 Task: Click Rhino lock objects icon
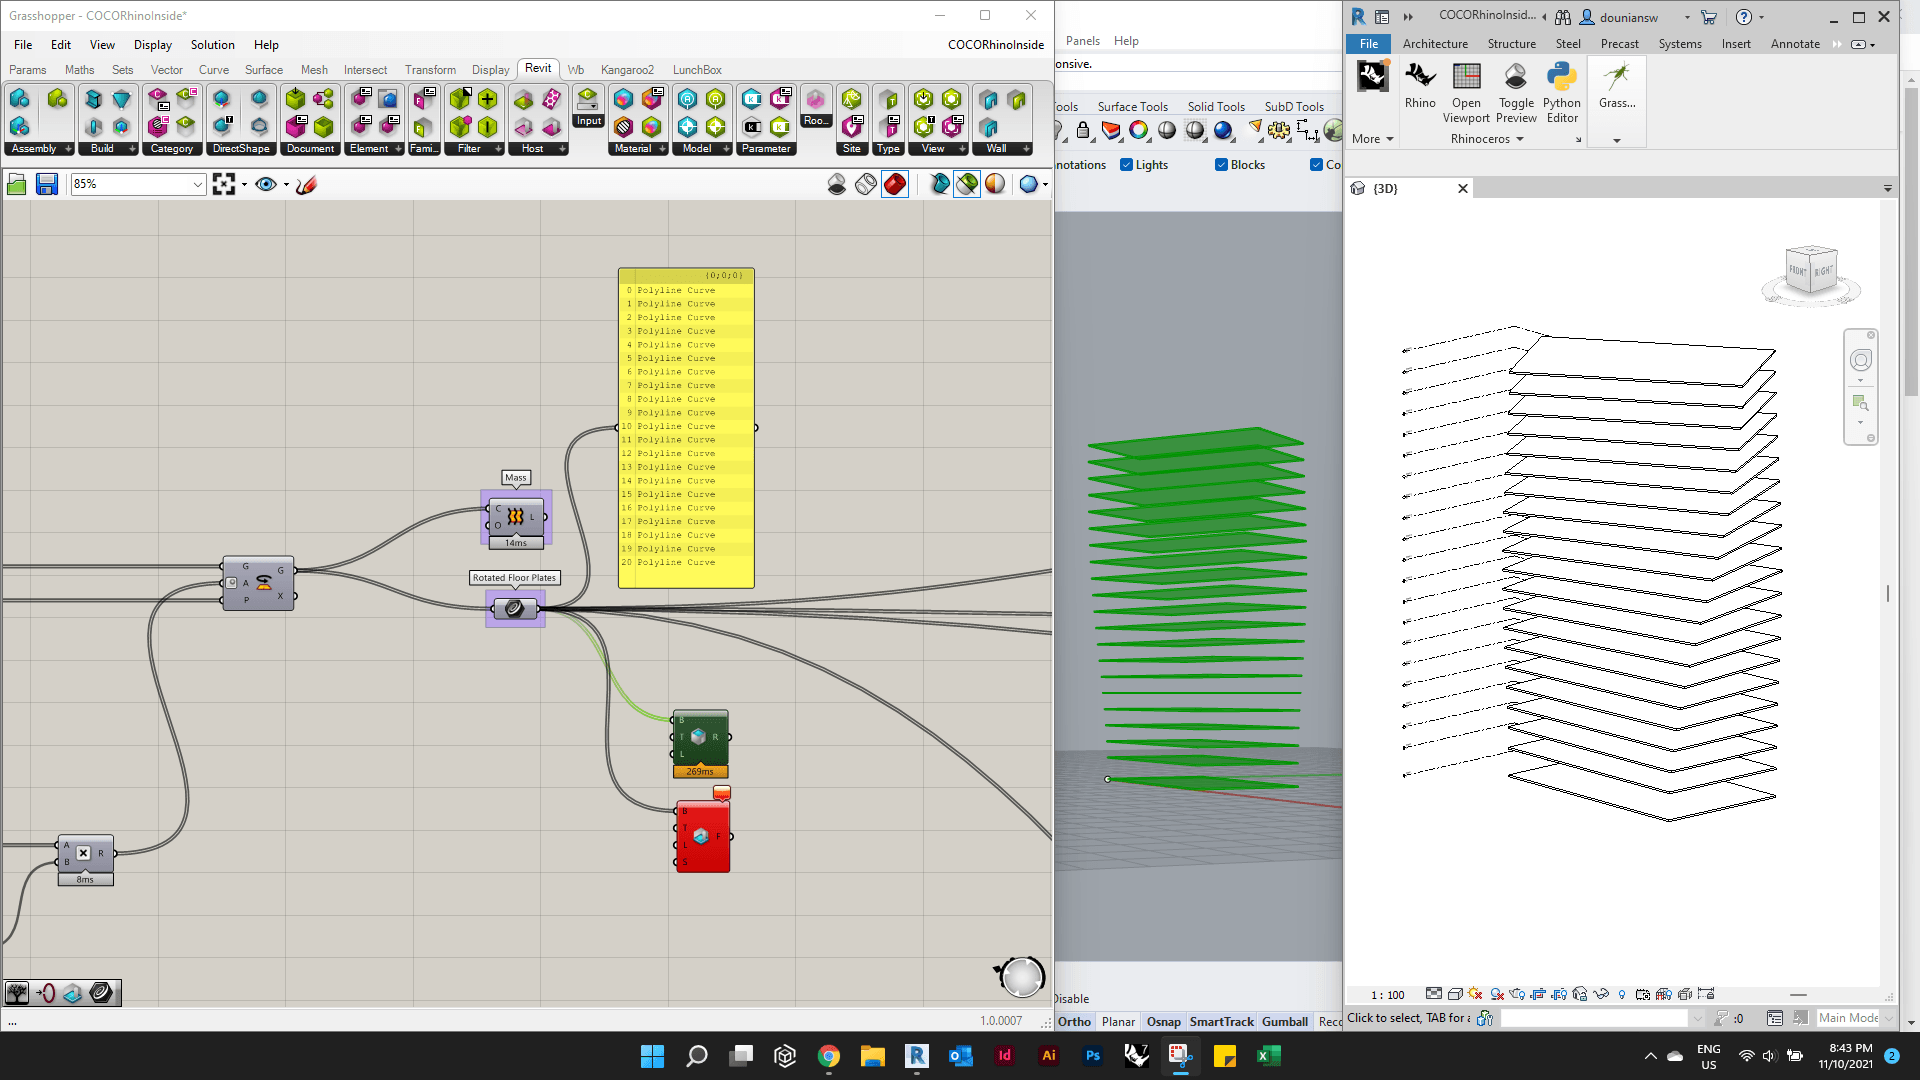(x=1083, y=131)
